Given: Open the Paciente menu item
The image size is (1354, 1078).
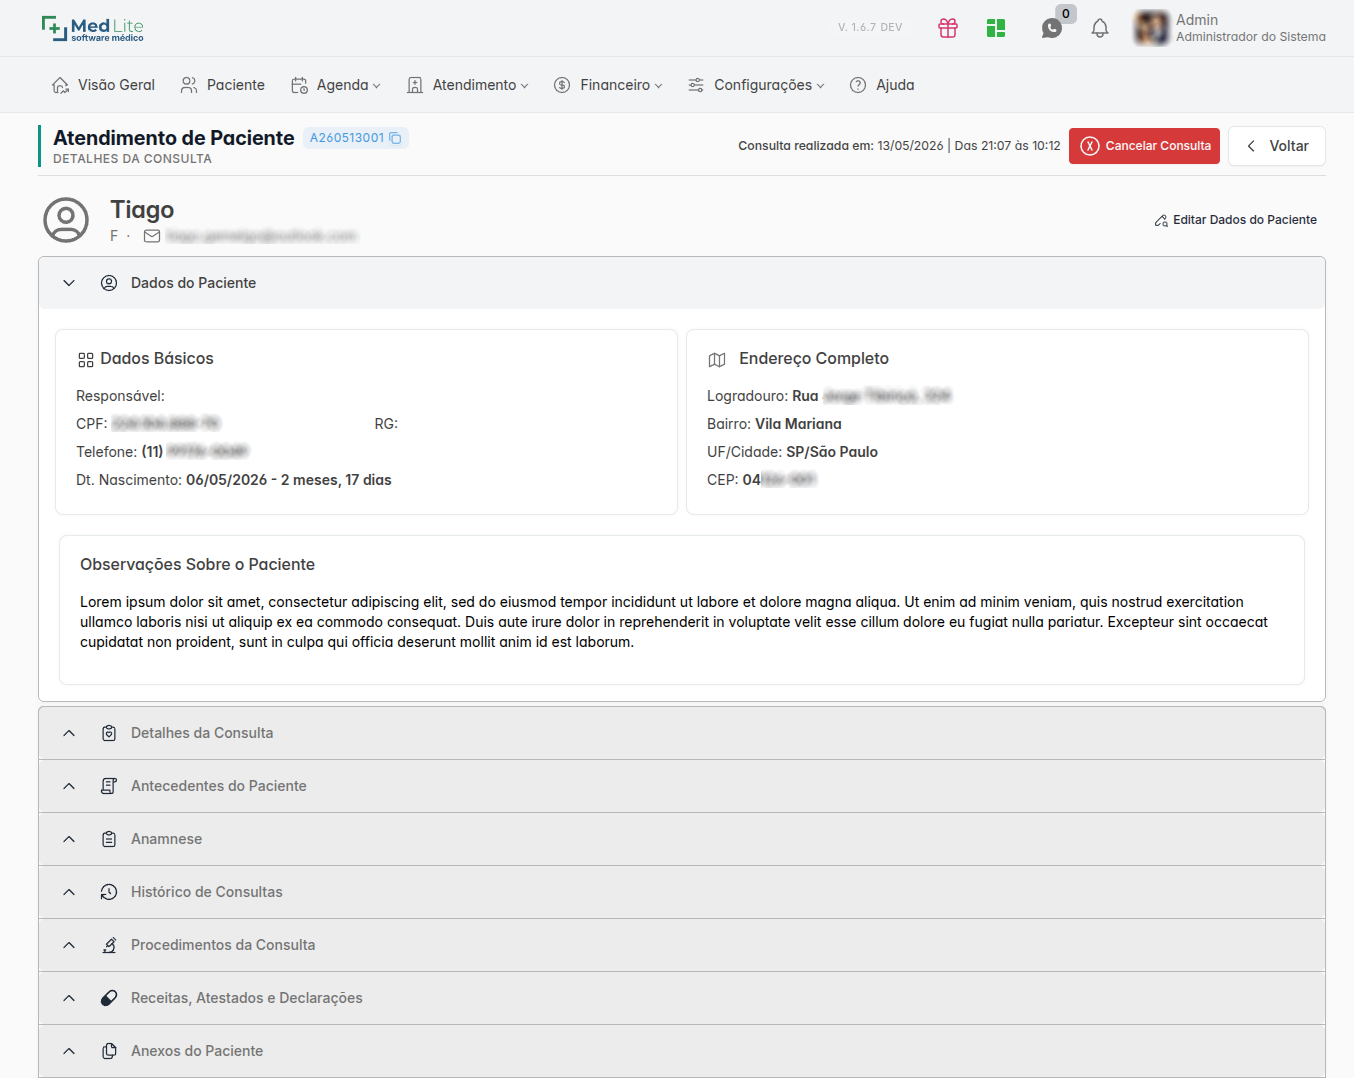Looking at the screenshot, I should [x=223, y=85].
